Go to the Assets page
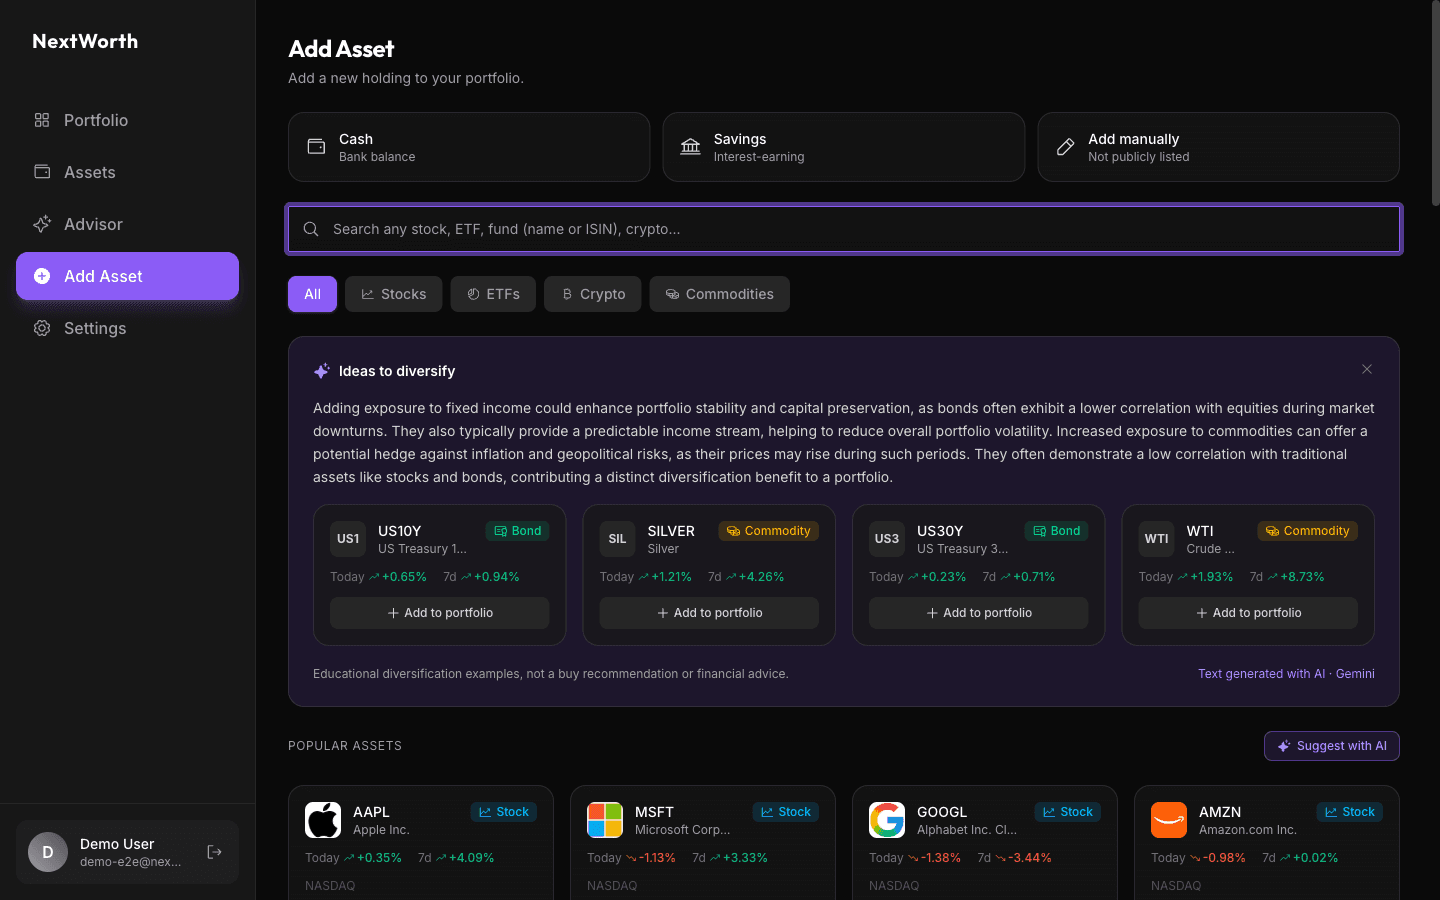Screen dimensions: 1440x900 127,172
